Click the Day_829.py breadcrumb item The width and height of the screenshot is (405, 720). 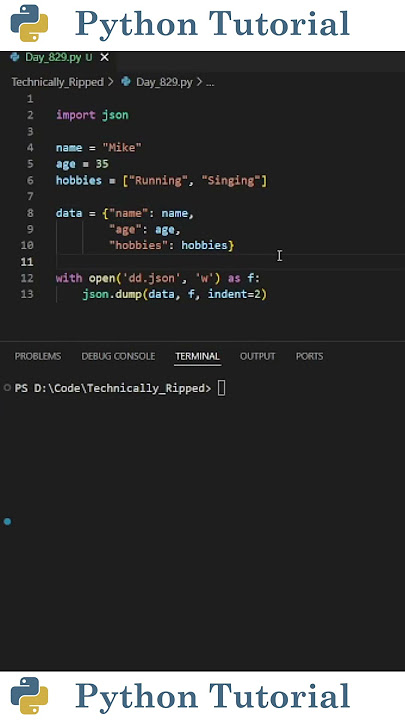pyautogui.click(x=164, y=82)
